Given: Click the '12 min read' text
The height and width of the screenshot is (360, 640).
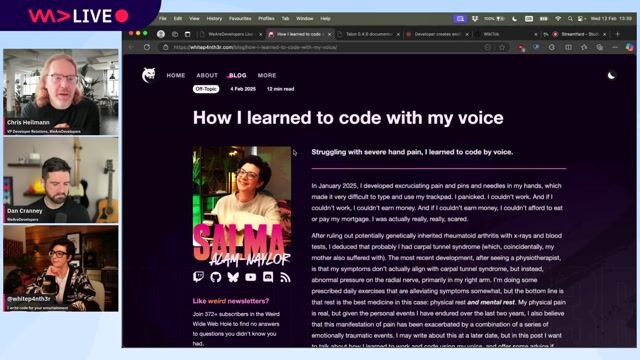Looking at the screenshot, I should click(x=280, y=89).
